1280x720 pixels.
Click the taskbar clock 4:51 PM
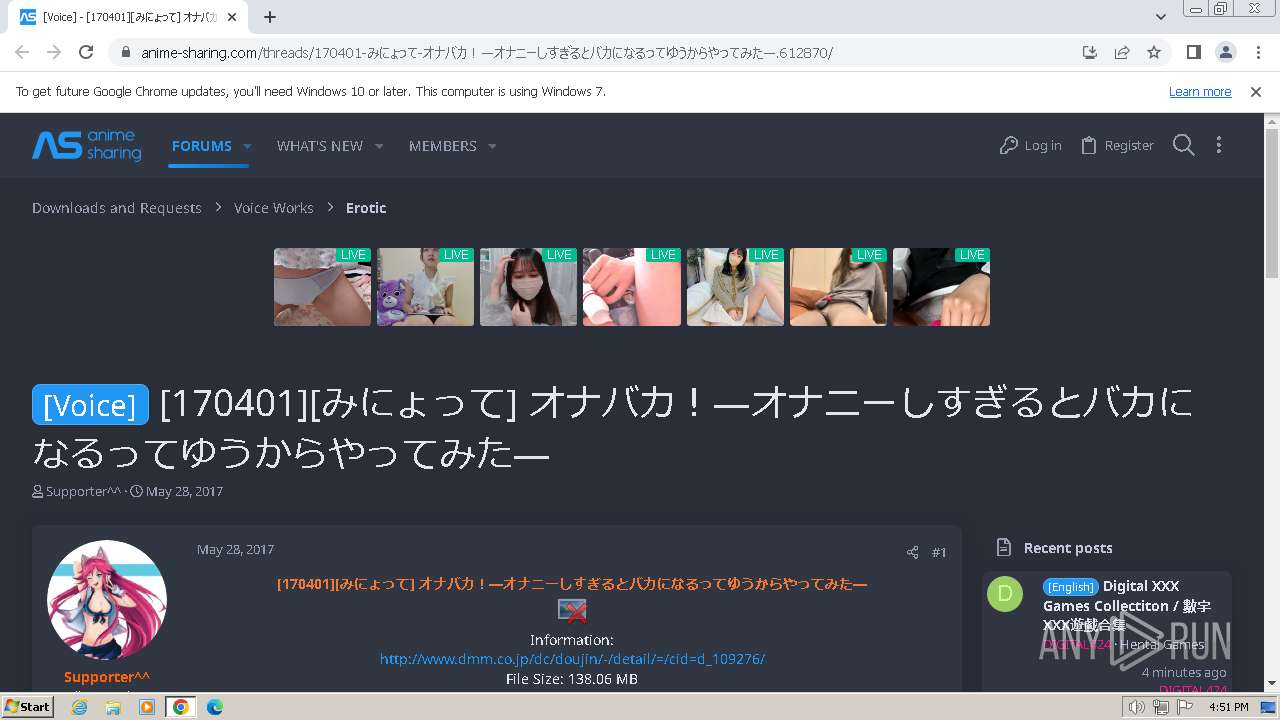click(x=1229, y=707)
